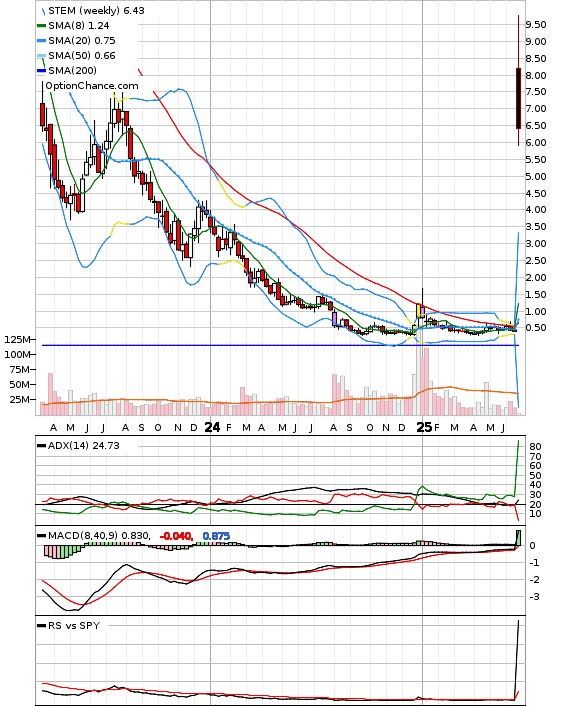The width and height of the screenshot is (566, 706).
Task: Click the STEM (weekly) 6.43 title
Action: (96, 10)
